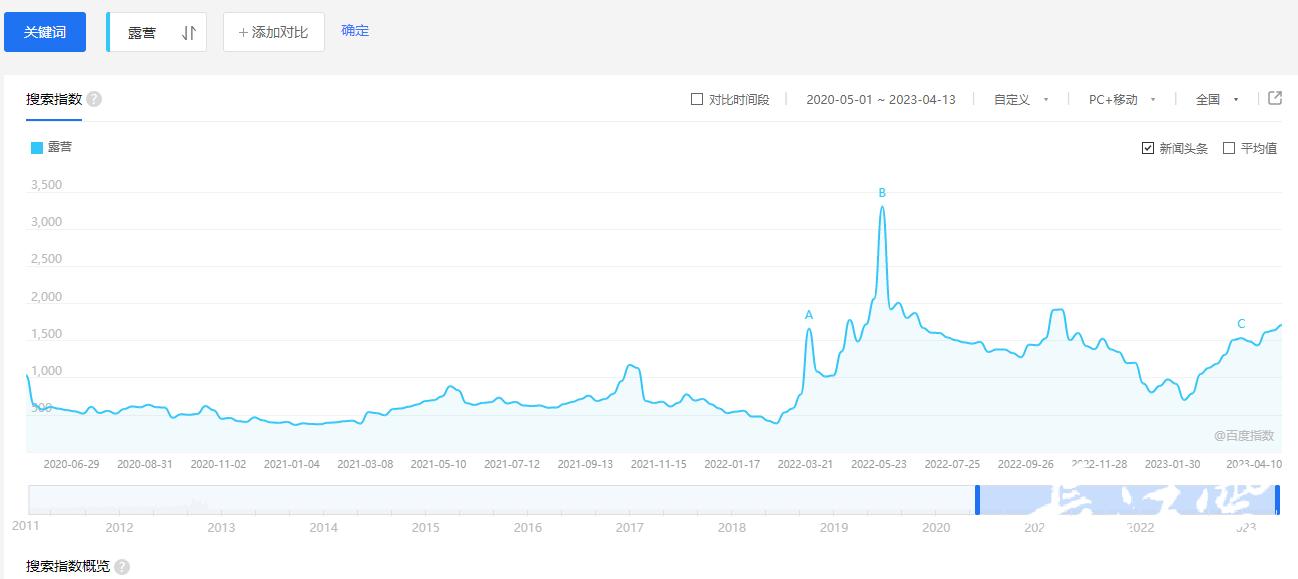Uncheck the 新闻头条 checkbox
Viewport: 1298px width, 579px height.
point(1148,148)
